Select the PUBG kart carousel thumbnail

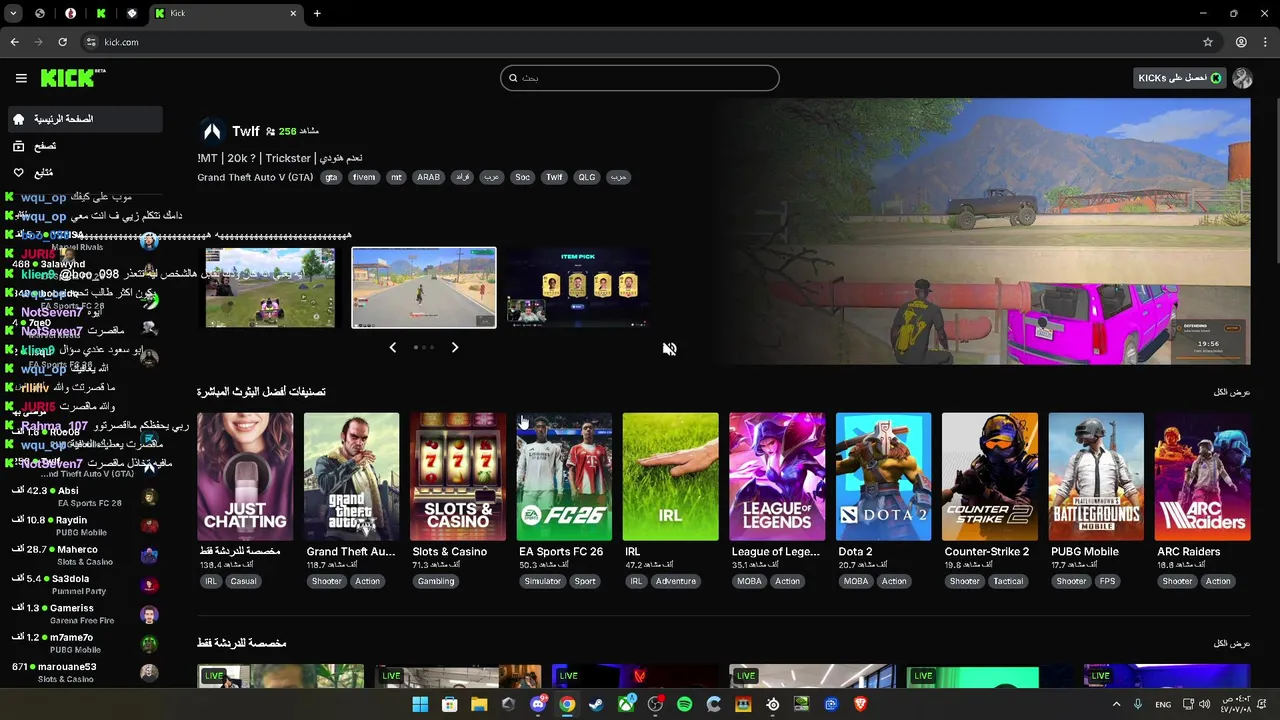click(270, 288)
